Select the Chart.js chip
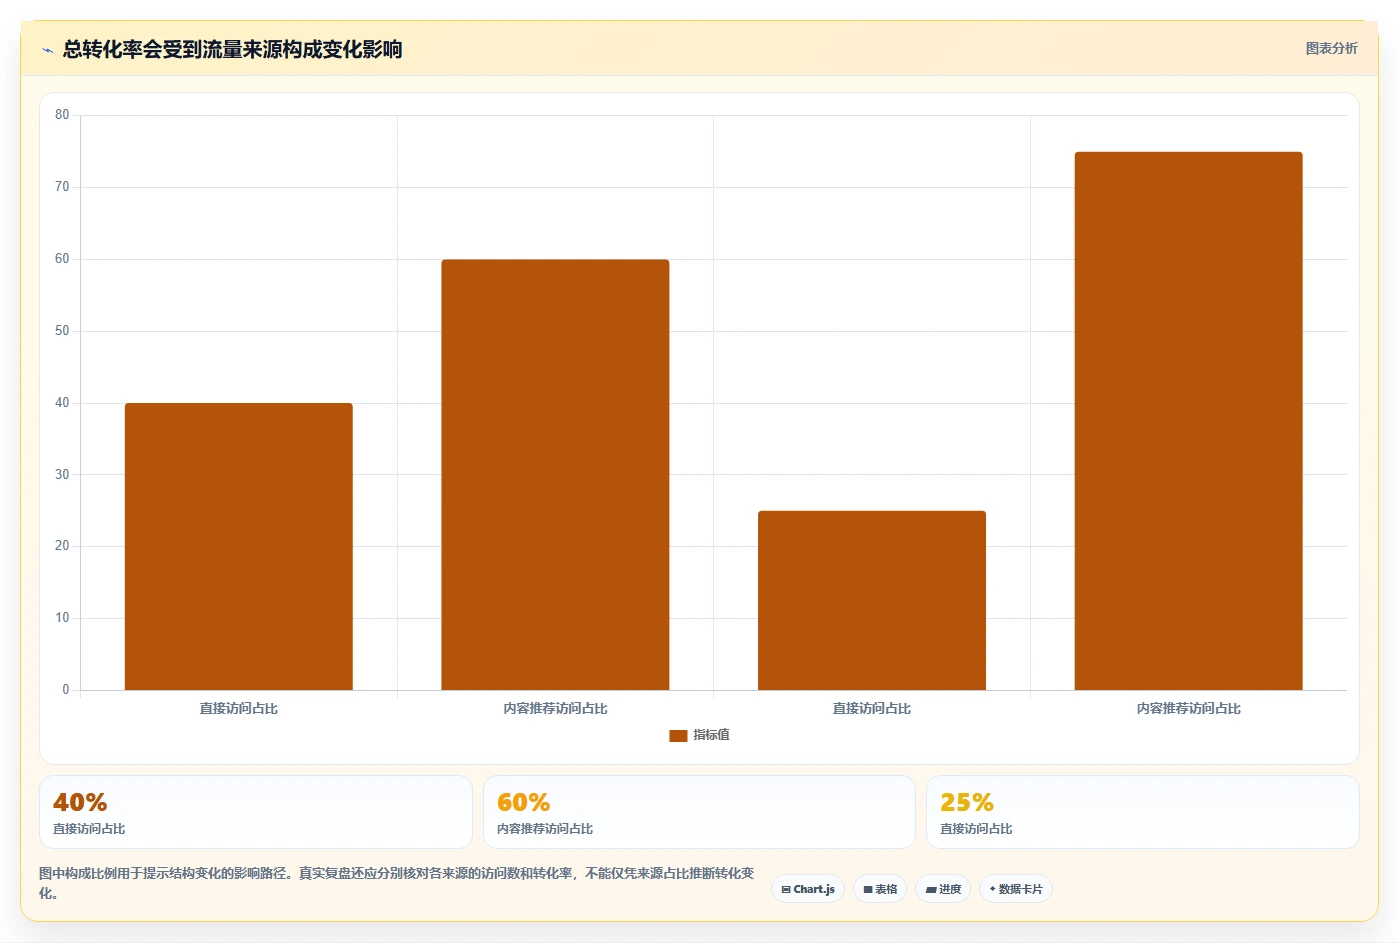Screen dimensions: 1399x943 pyautogui.click(x=808, y=889)
